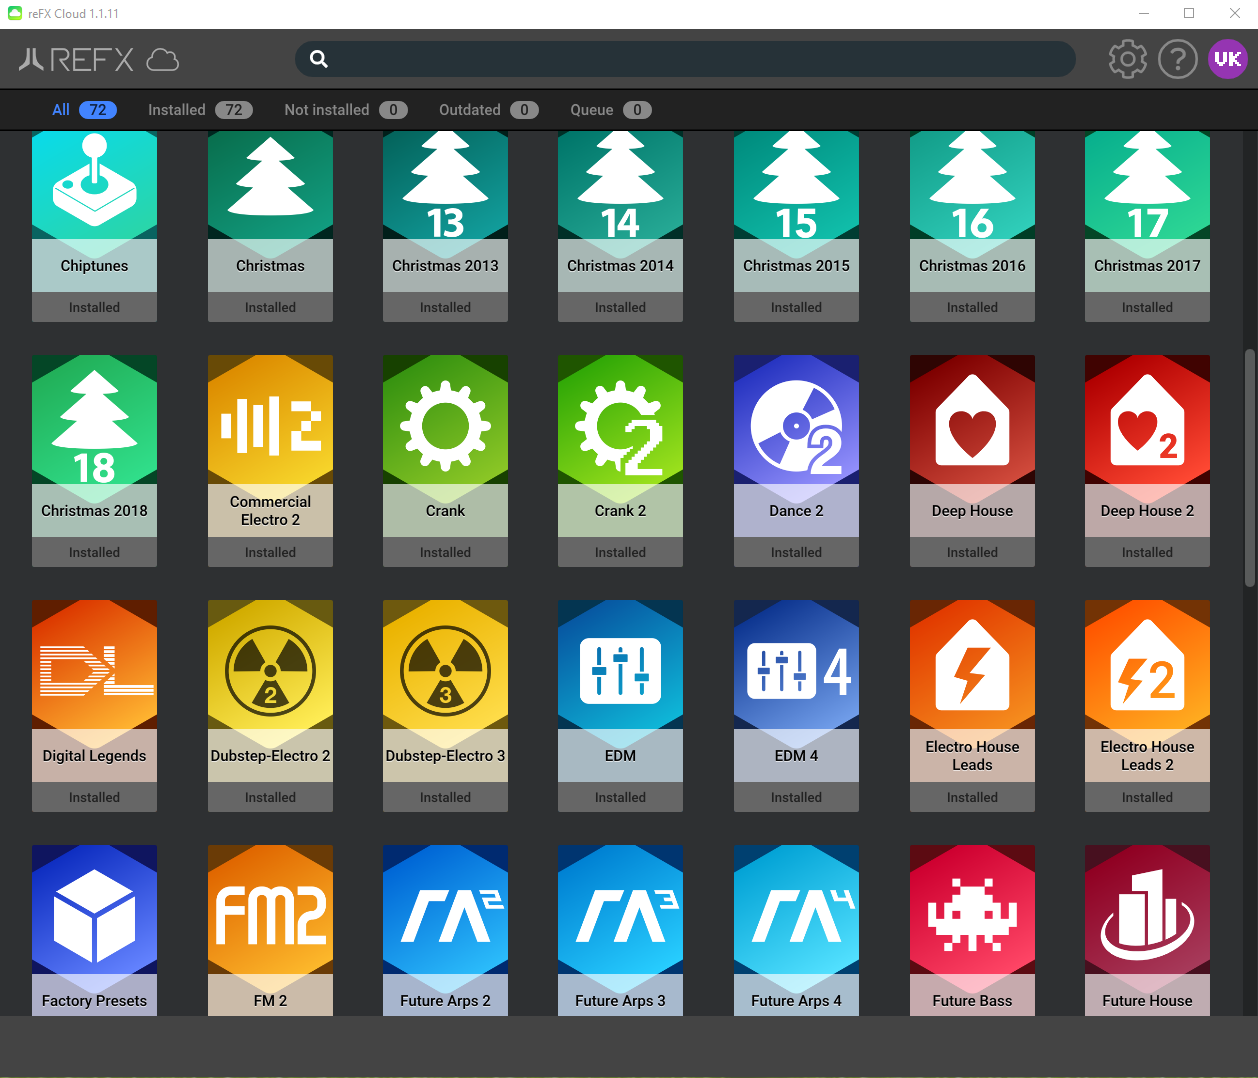The height and width of the screenshot is (1078, 1258).
Task: Click the search input field
Action: (x=685, y=59)
